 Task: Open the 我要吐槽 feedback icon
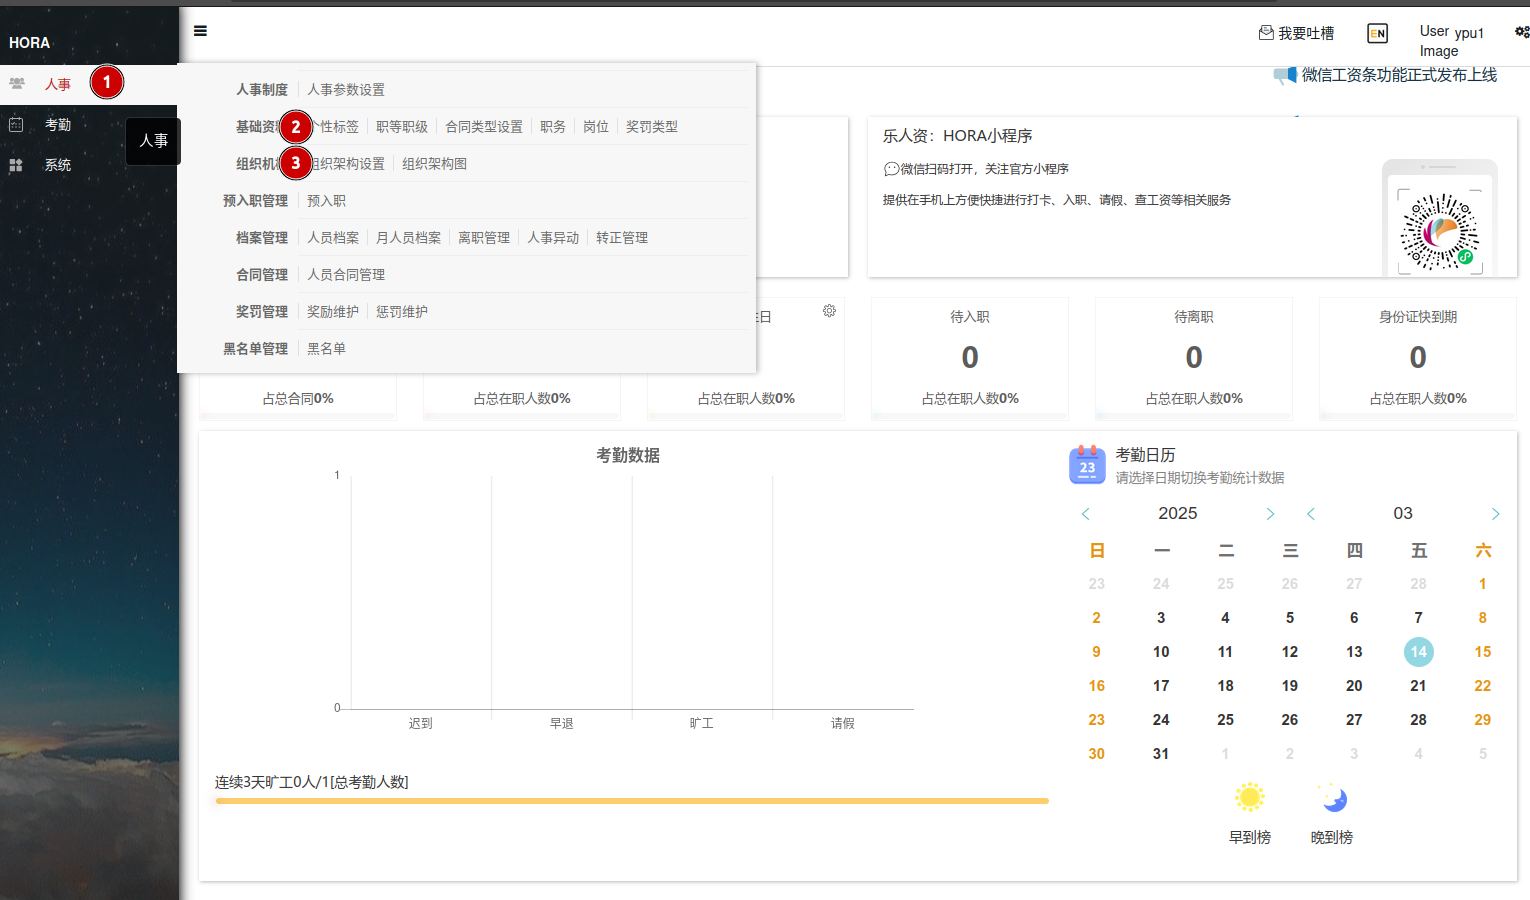coord(1266,33)
